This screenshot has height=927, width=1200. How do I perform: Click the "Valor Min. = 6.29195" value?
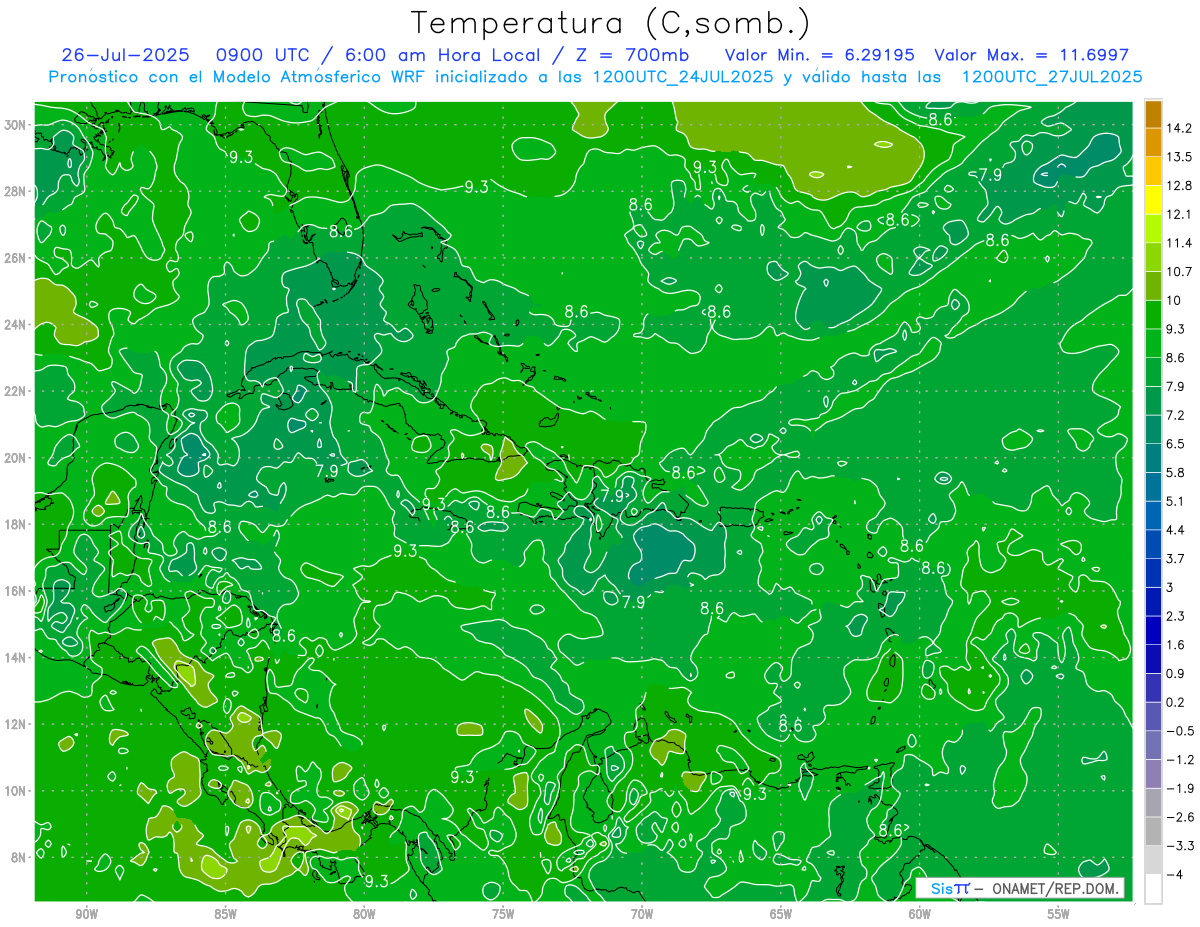[819, 55]
